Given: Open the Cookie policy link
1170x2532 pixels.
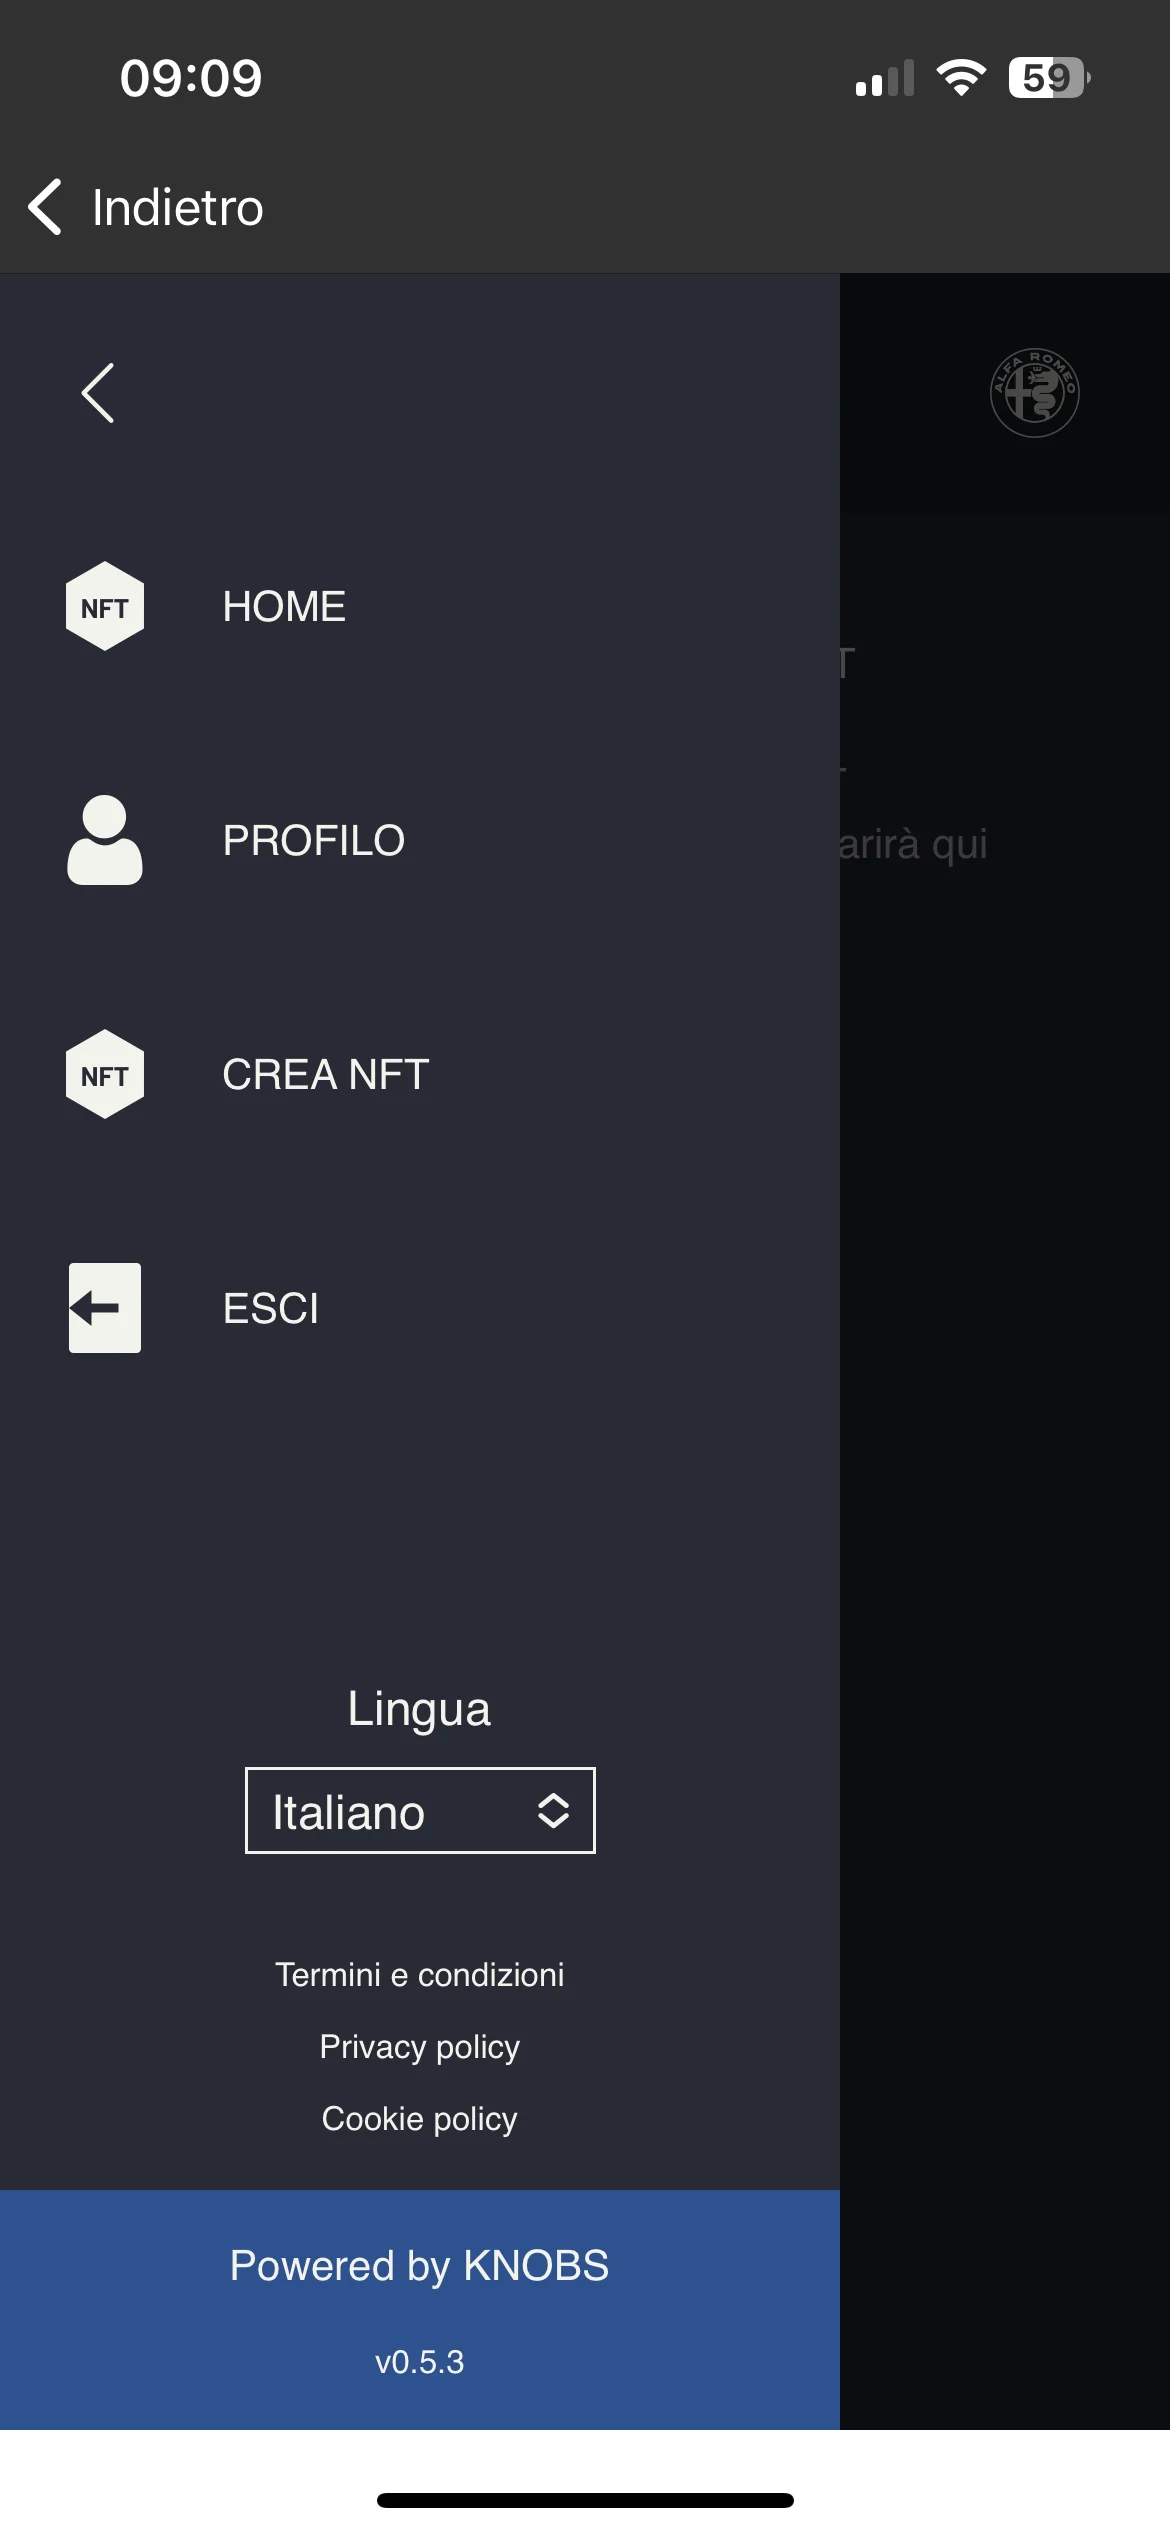Looking at the screenshot, I should (420, 2119).
